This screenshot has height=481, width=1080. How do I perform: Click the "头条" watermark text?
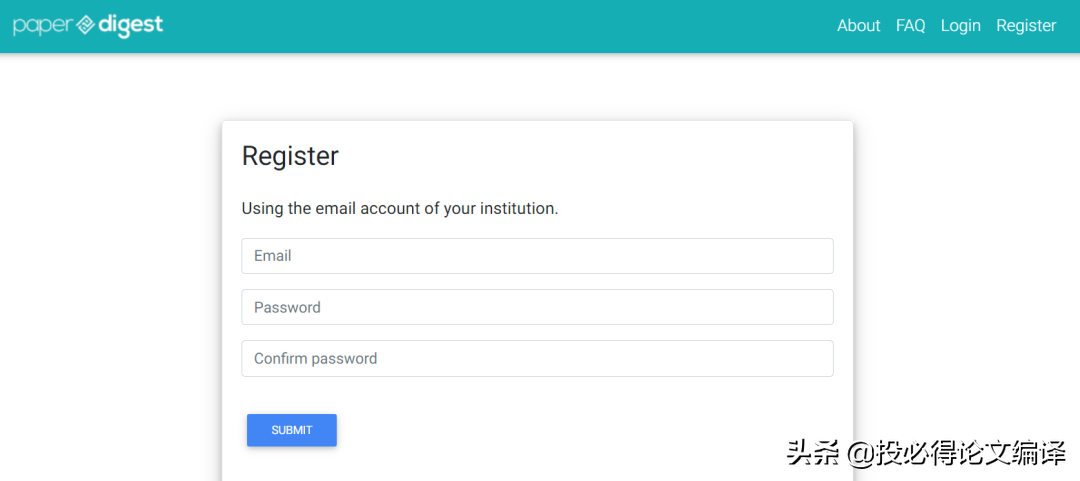(x=813, y=453)
